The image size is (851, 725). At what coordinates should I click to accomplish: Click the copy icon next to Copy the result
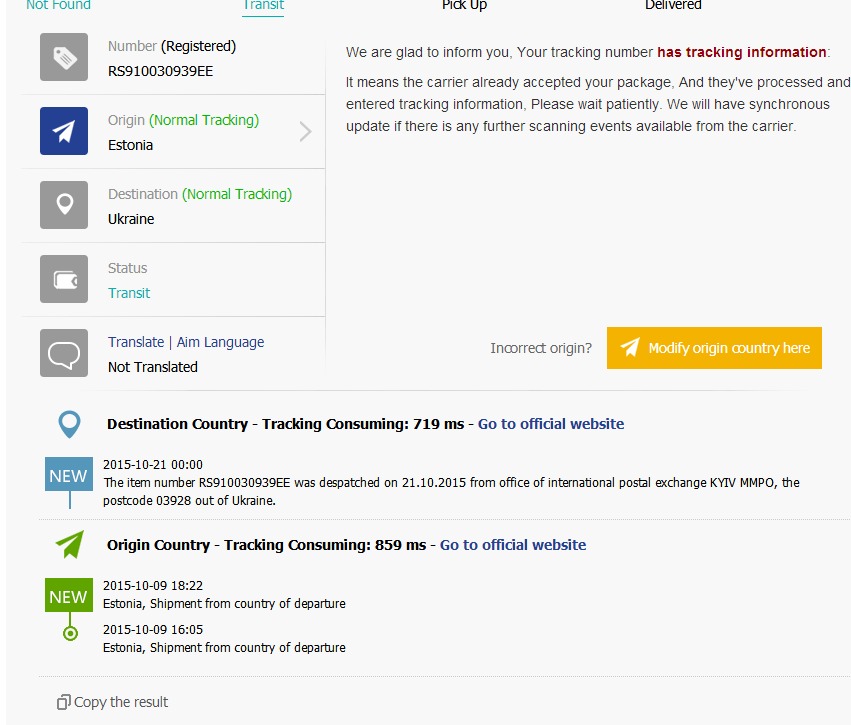click(63, 702)
